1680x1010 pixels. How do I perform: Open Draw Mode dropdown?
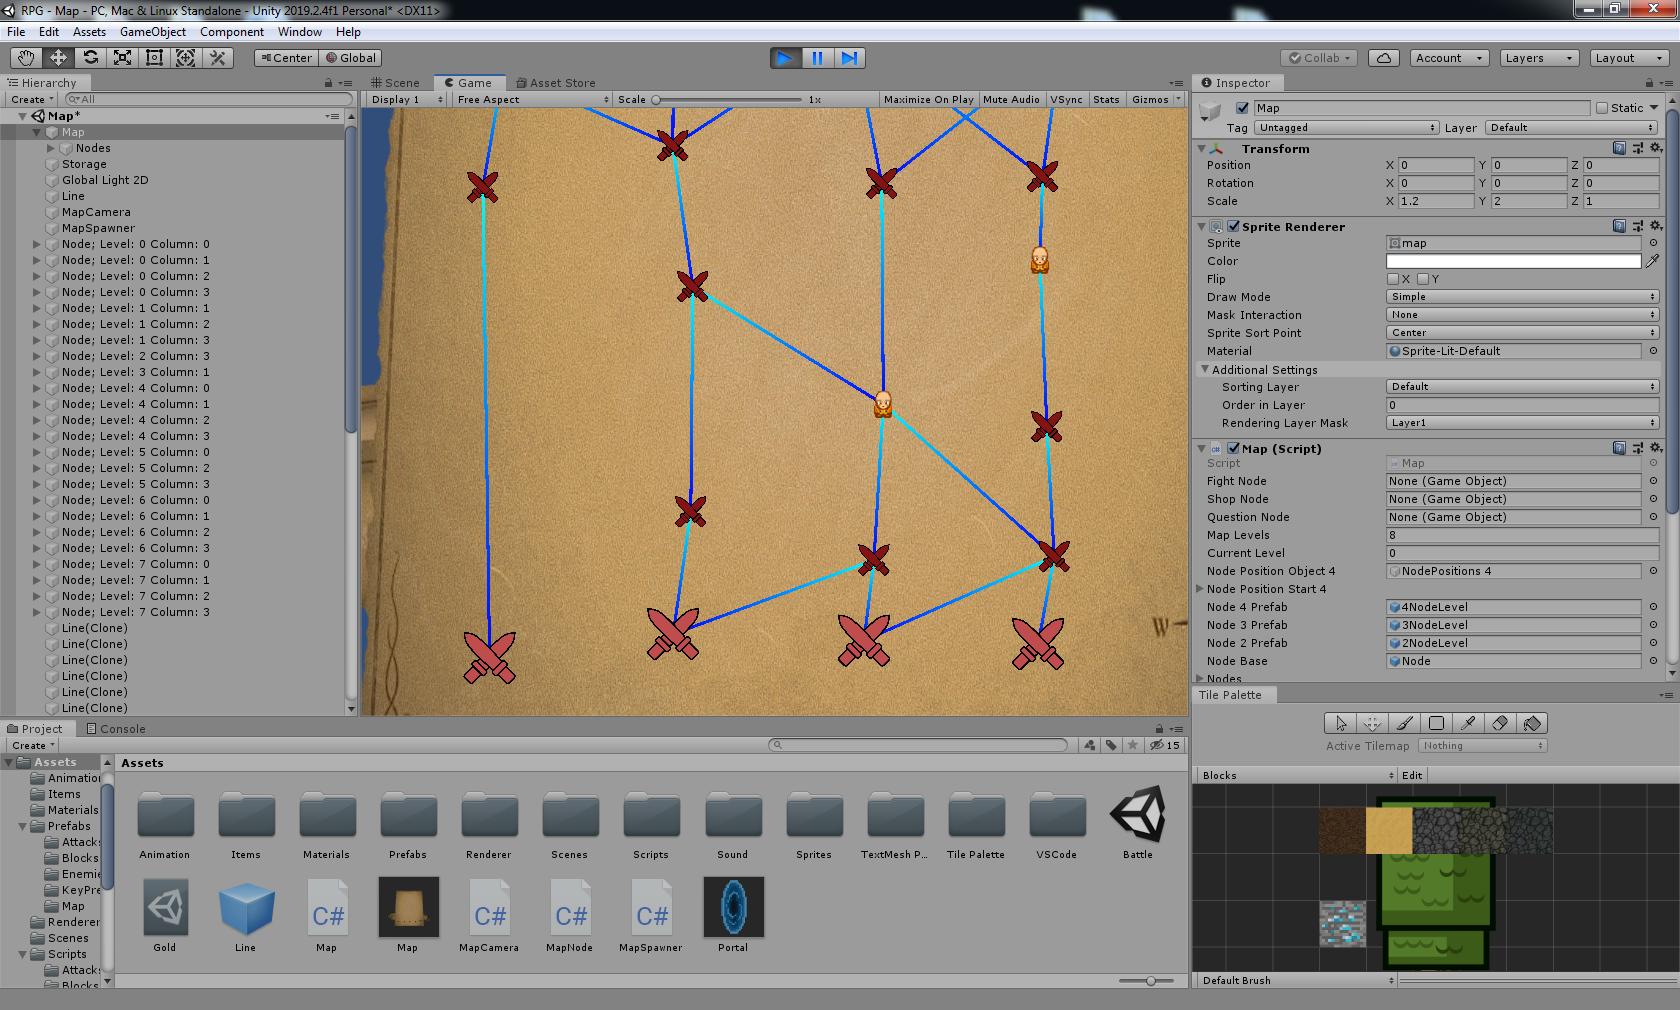1523,297
